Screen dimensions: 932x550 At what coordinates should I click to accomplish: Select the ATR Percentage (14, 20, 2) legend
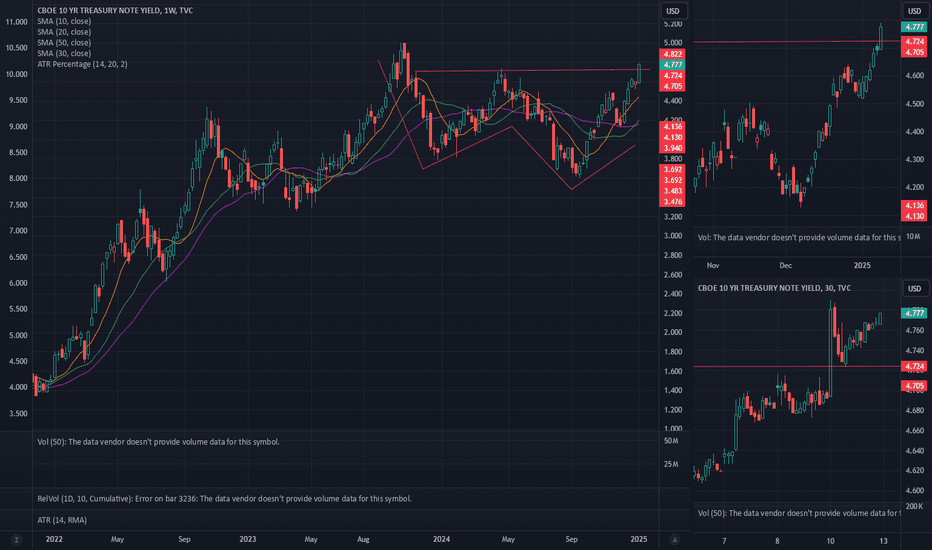click(x=82, y=64)
